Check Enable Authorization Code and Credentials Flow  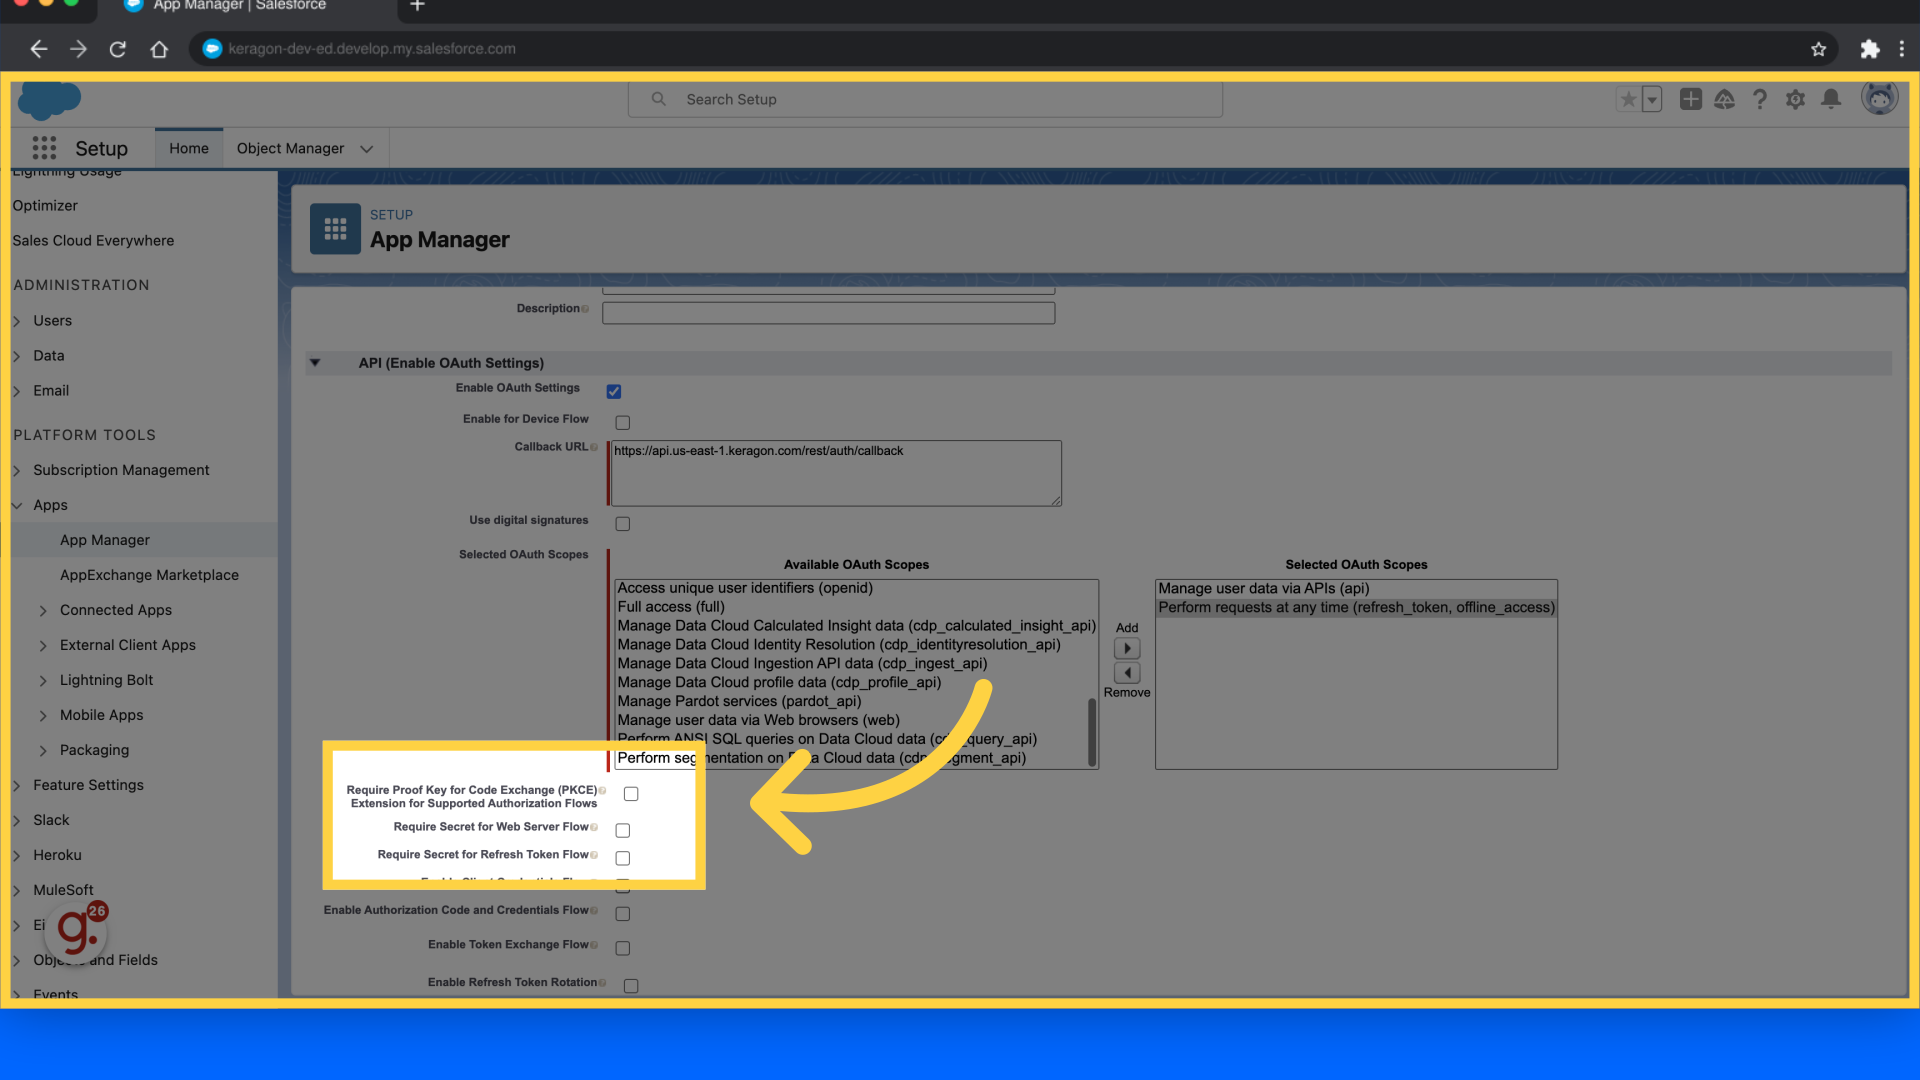pyautogui.click(x=623, y=914)
